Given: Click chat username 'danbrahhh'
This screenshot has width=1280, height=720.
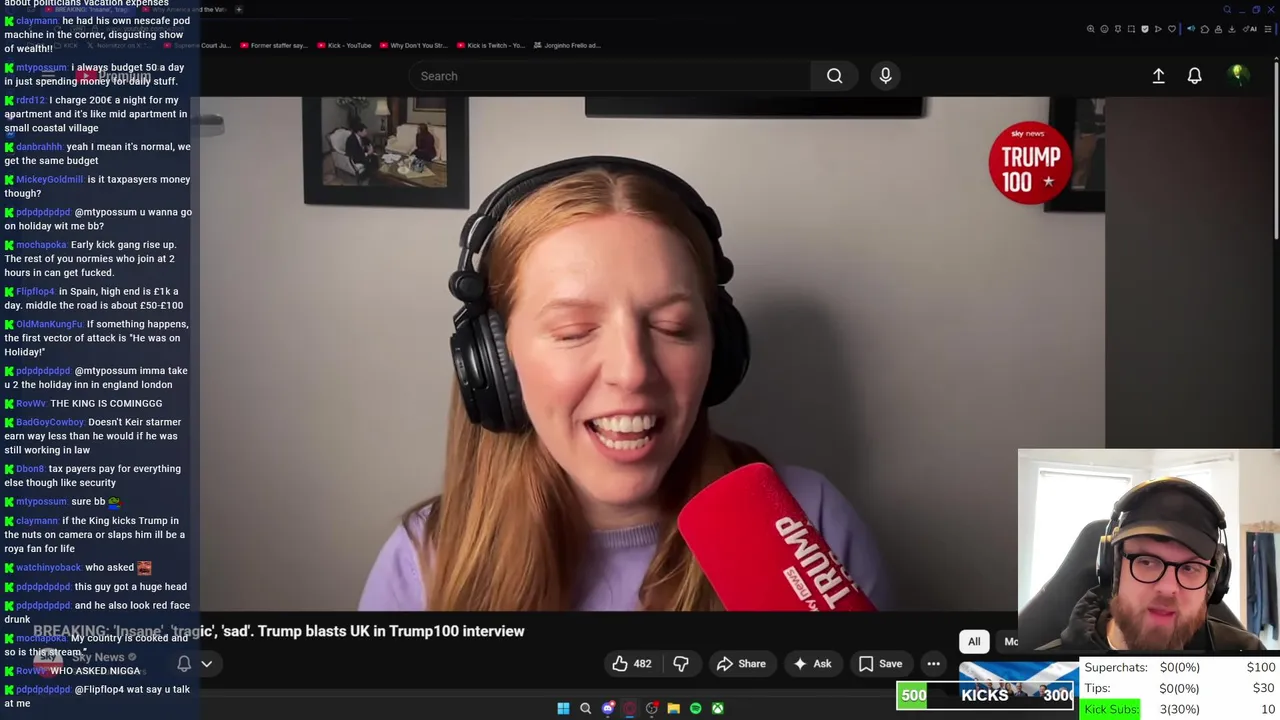Looking at the screenshot, I should click(39, 147).
